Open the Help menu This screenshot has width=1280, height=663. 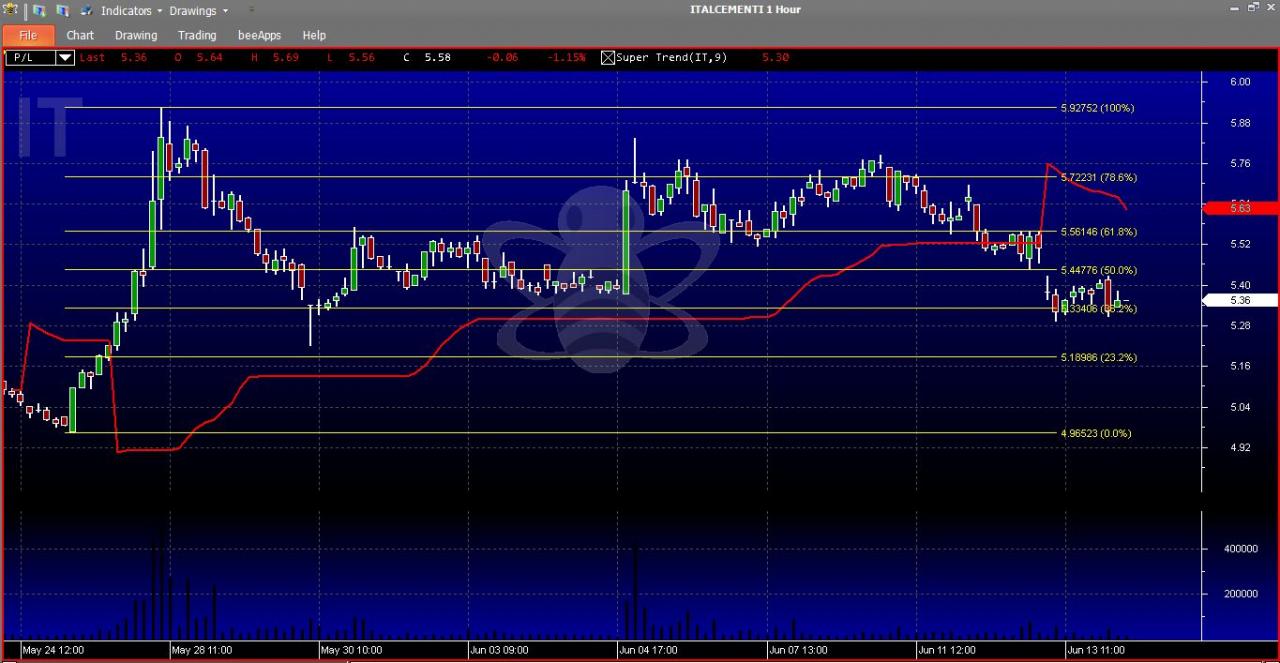coord(314,35)
